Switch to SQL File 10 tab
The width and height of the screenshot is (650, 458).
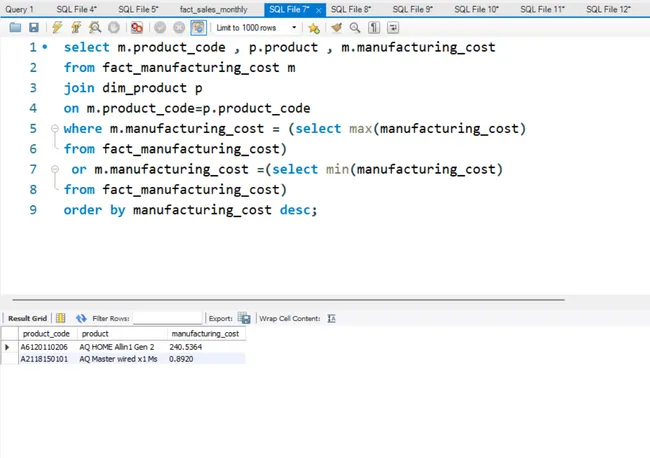click(477, 10)
